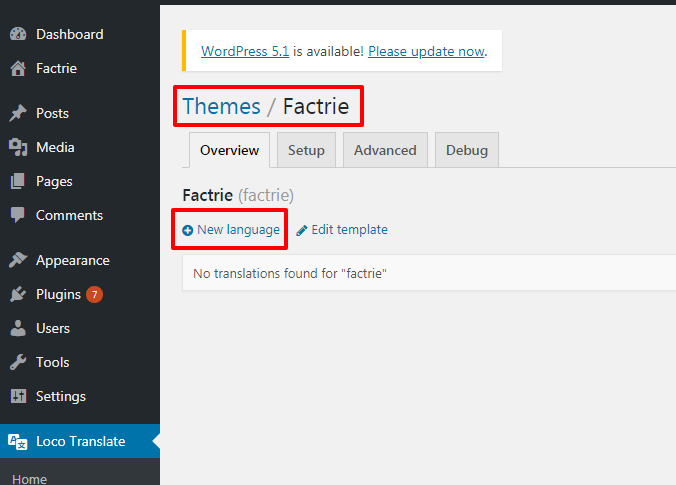Click the Posts pushpin icon
This screenshot has height=485, width=676.
point(17,113)
